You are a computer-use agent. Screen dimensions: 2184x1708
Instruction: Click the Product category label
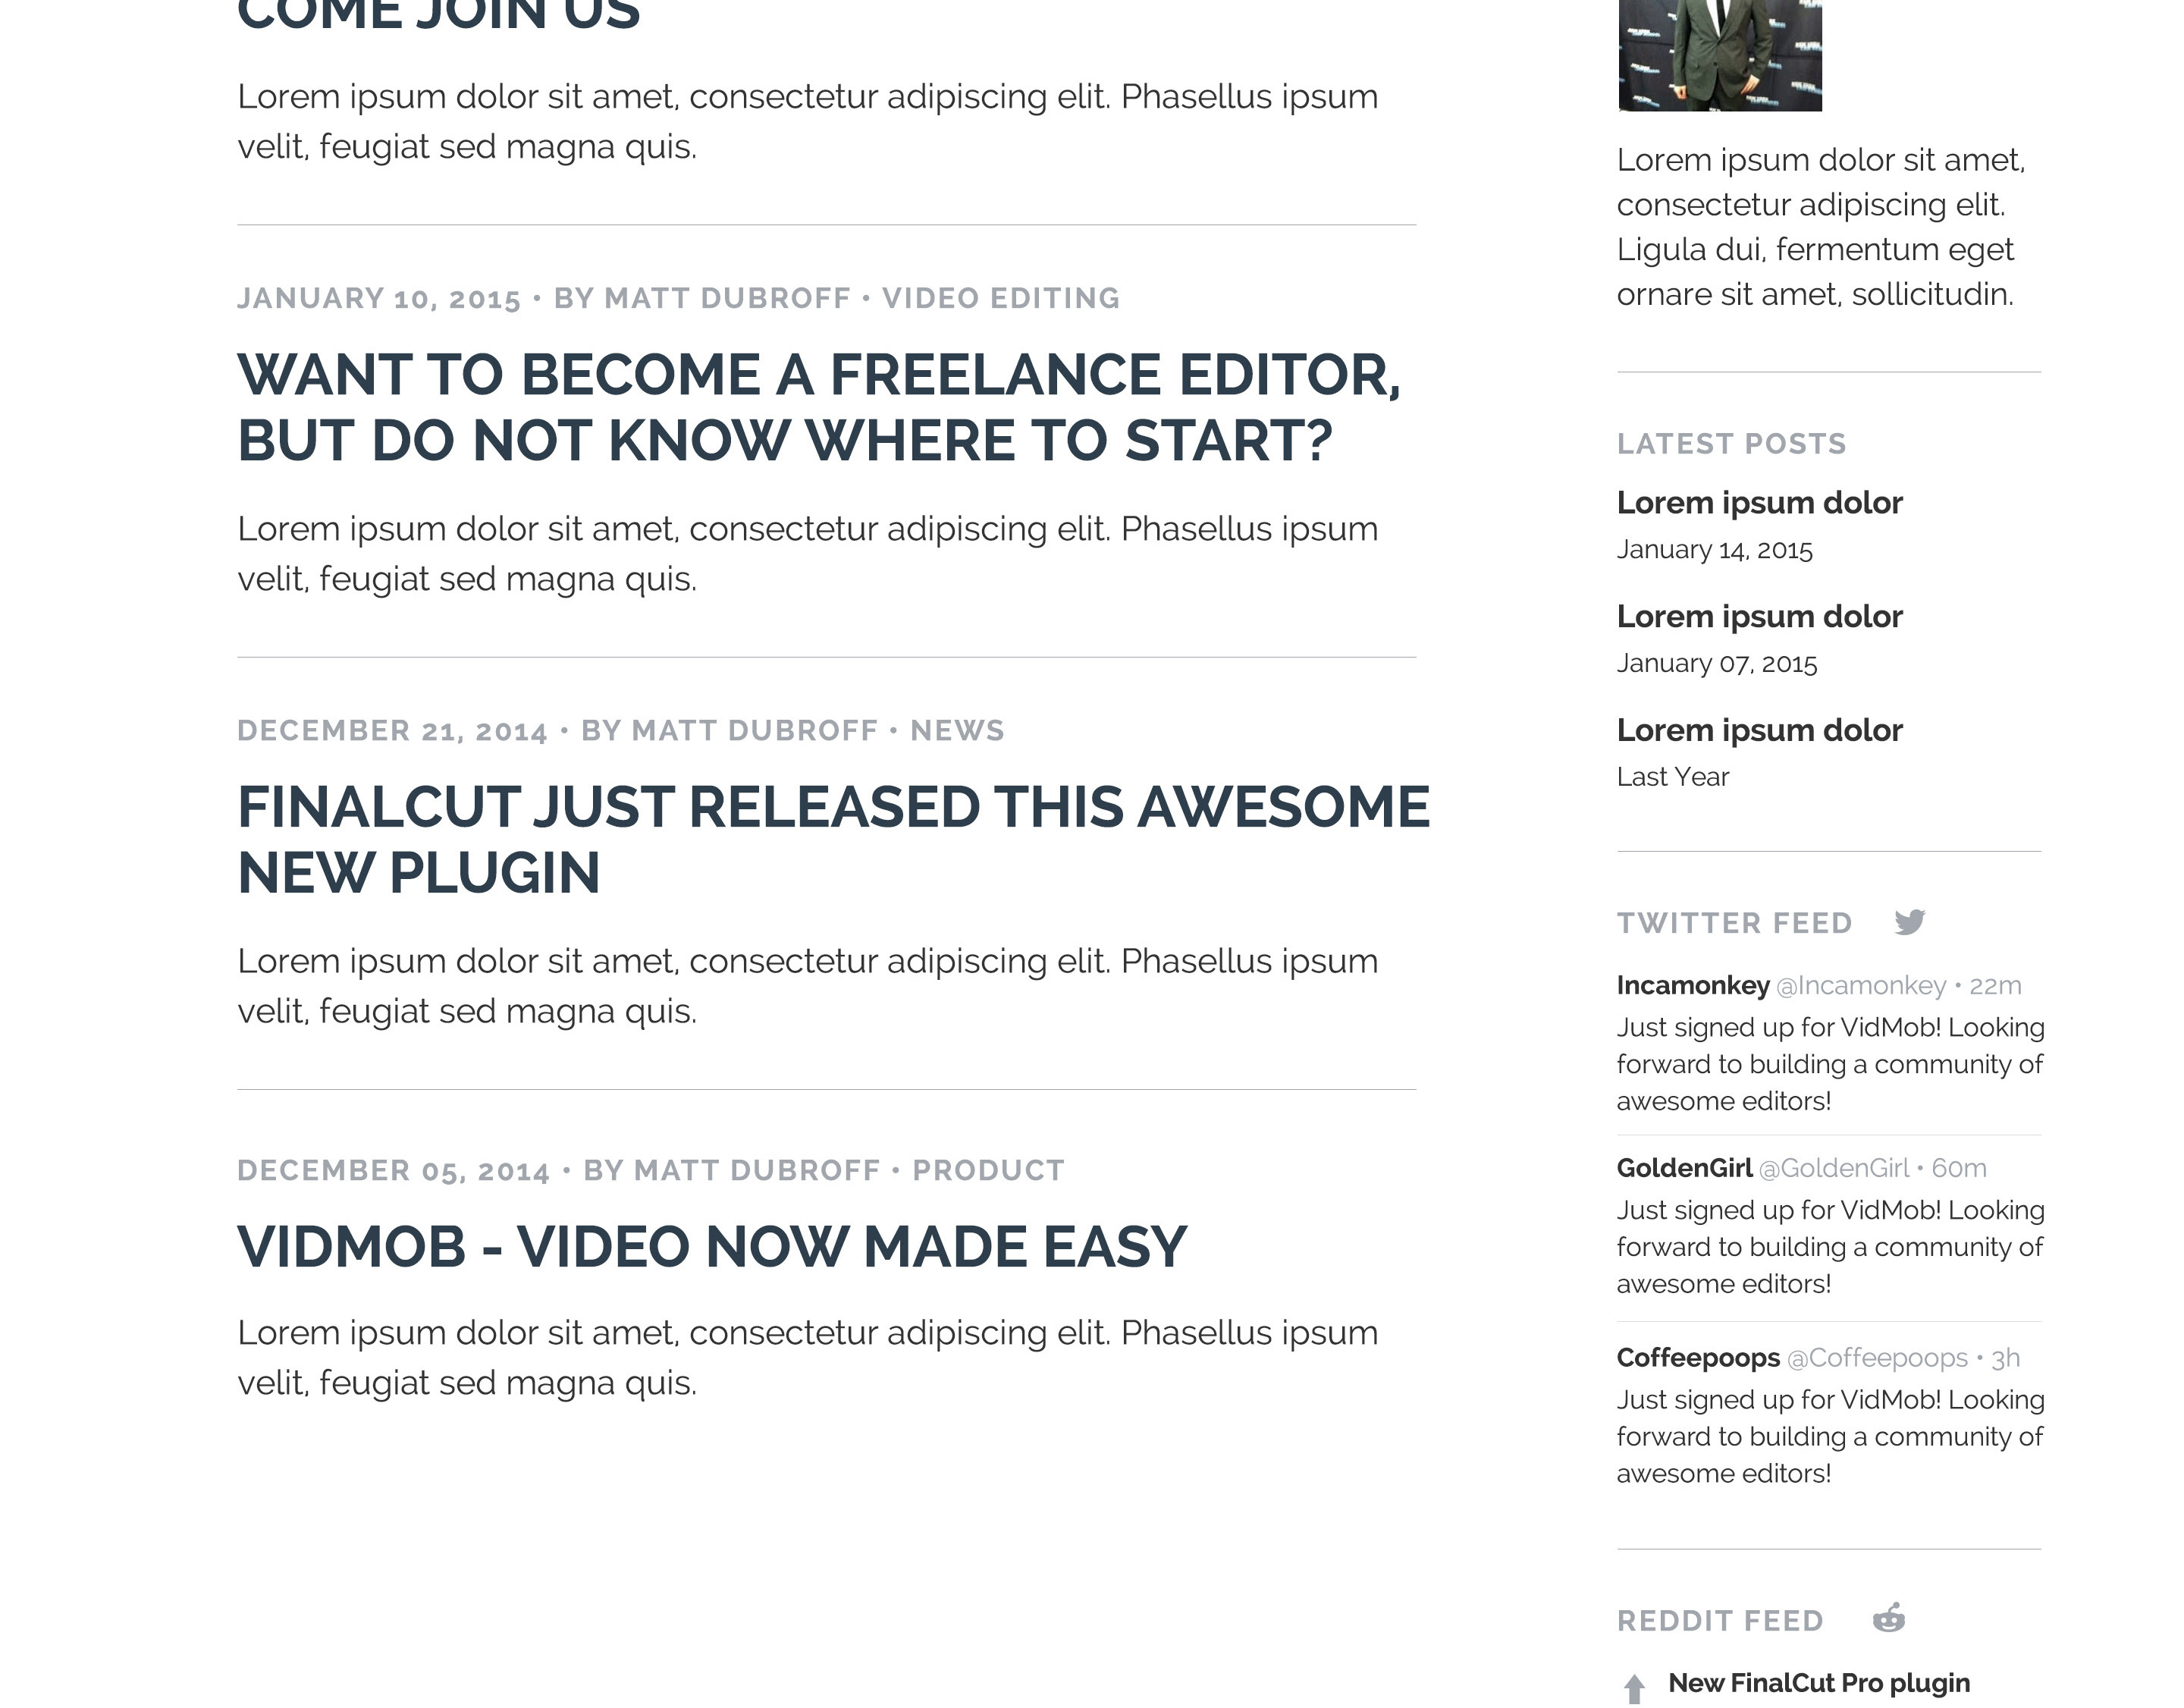[x=988, y=1170]
